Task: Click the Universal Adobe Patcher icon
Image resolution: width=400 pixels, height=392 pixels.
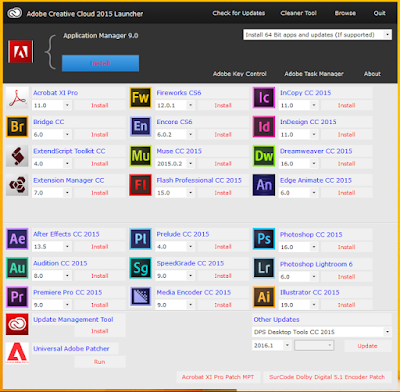Action: [17, 353]
